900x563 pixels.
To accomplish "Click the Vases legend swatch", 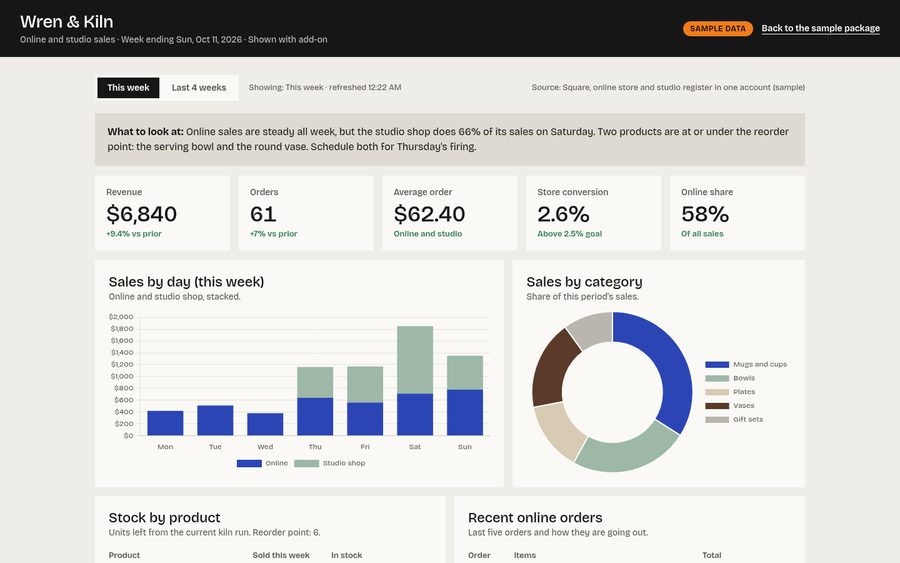I will pos(717,406).
